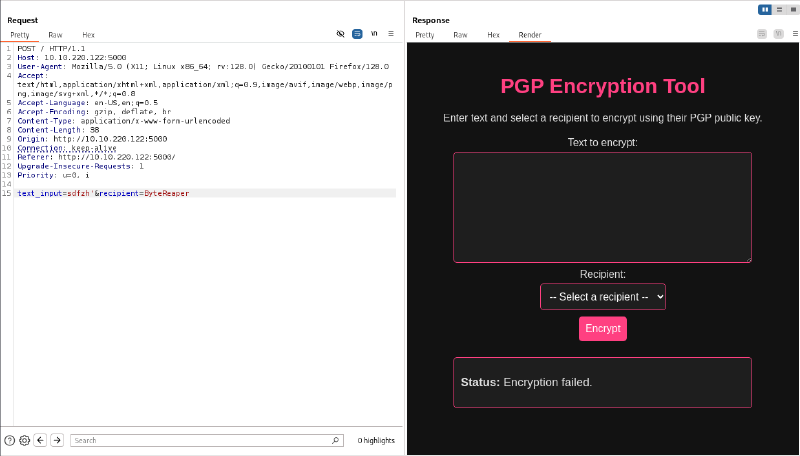Select the combined tabbed layout icon
This screenshot has width=800, height=456.
(791, 9)
